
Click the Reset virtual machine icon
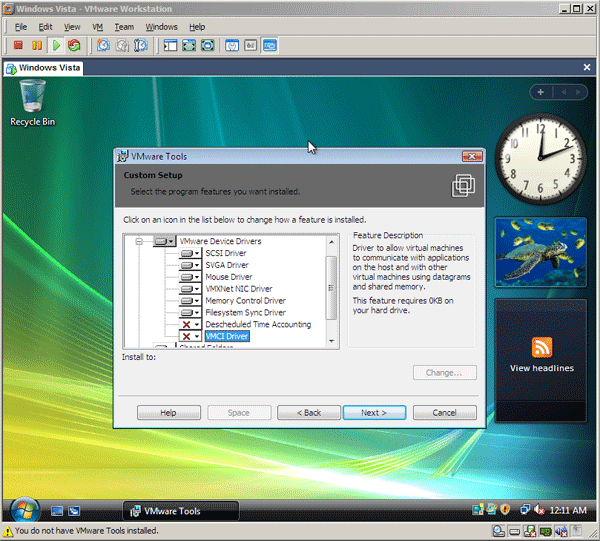(x=74, y=46)
